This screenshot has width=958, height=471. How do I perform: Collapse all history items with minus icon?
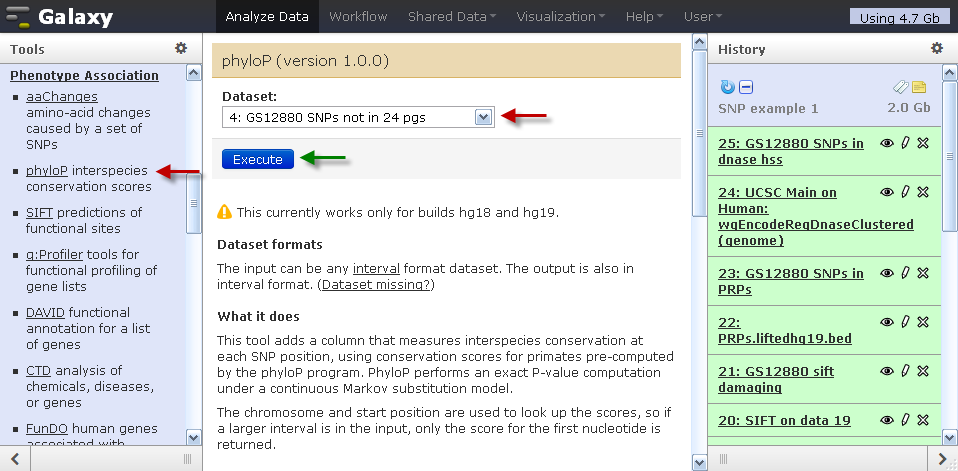(745, 87)
